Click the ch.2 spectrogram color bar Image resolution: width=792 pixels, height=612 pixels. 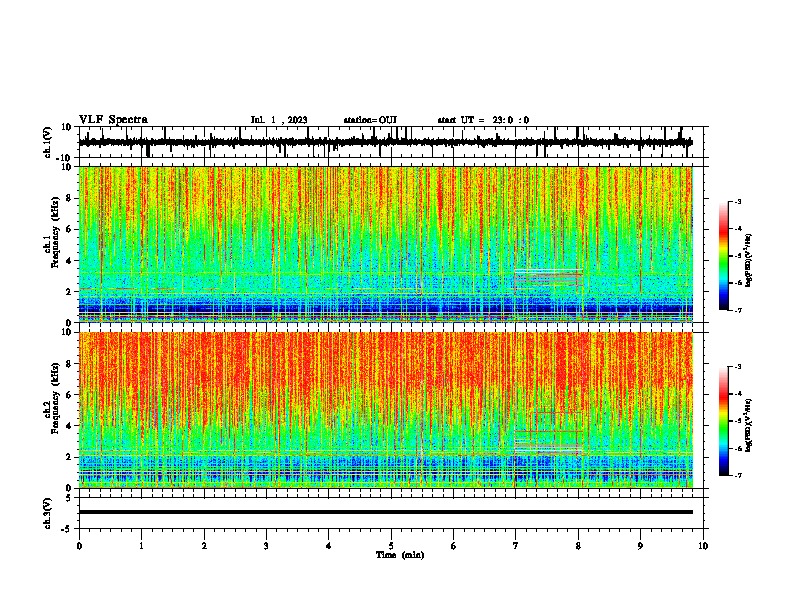pos(724,421)
